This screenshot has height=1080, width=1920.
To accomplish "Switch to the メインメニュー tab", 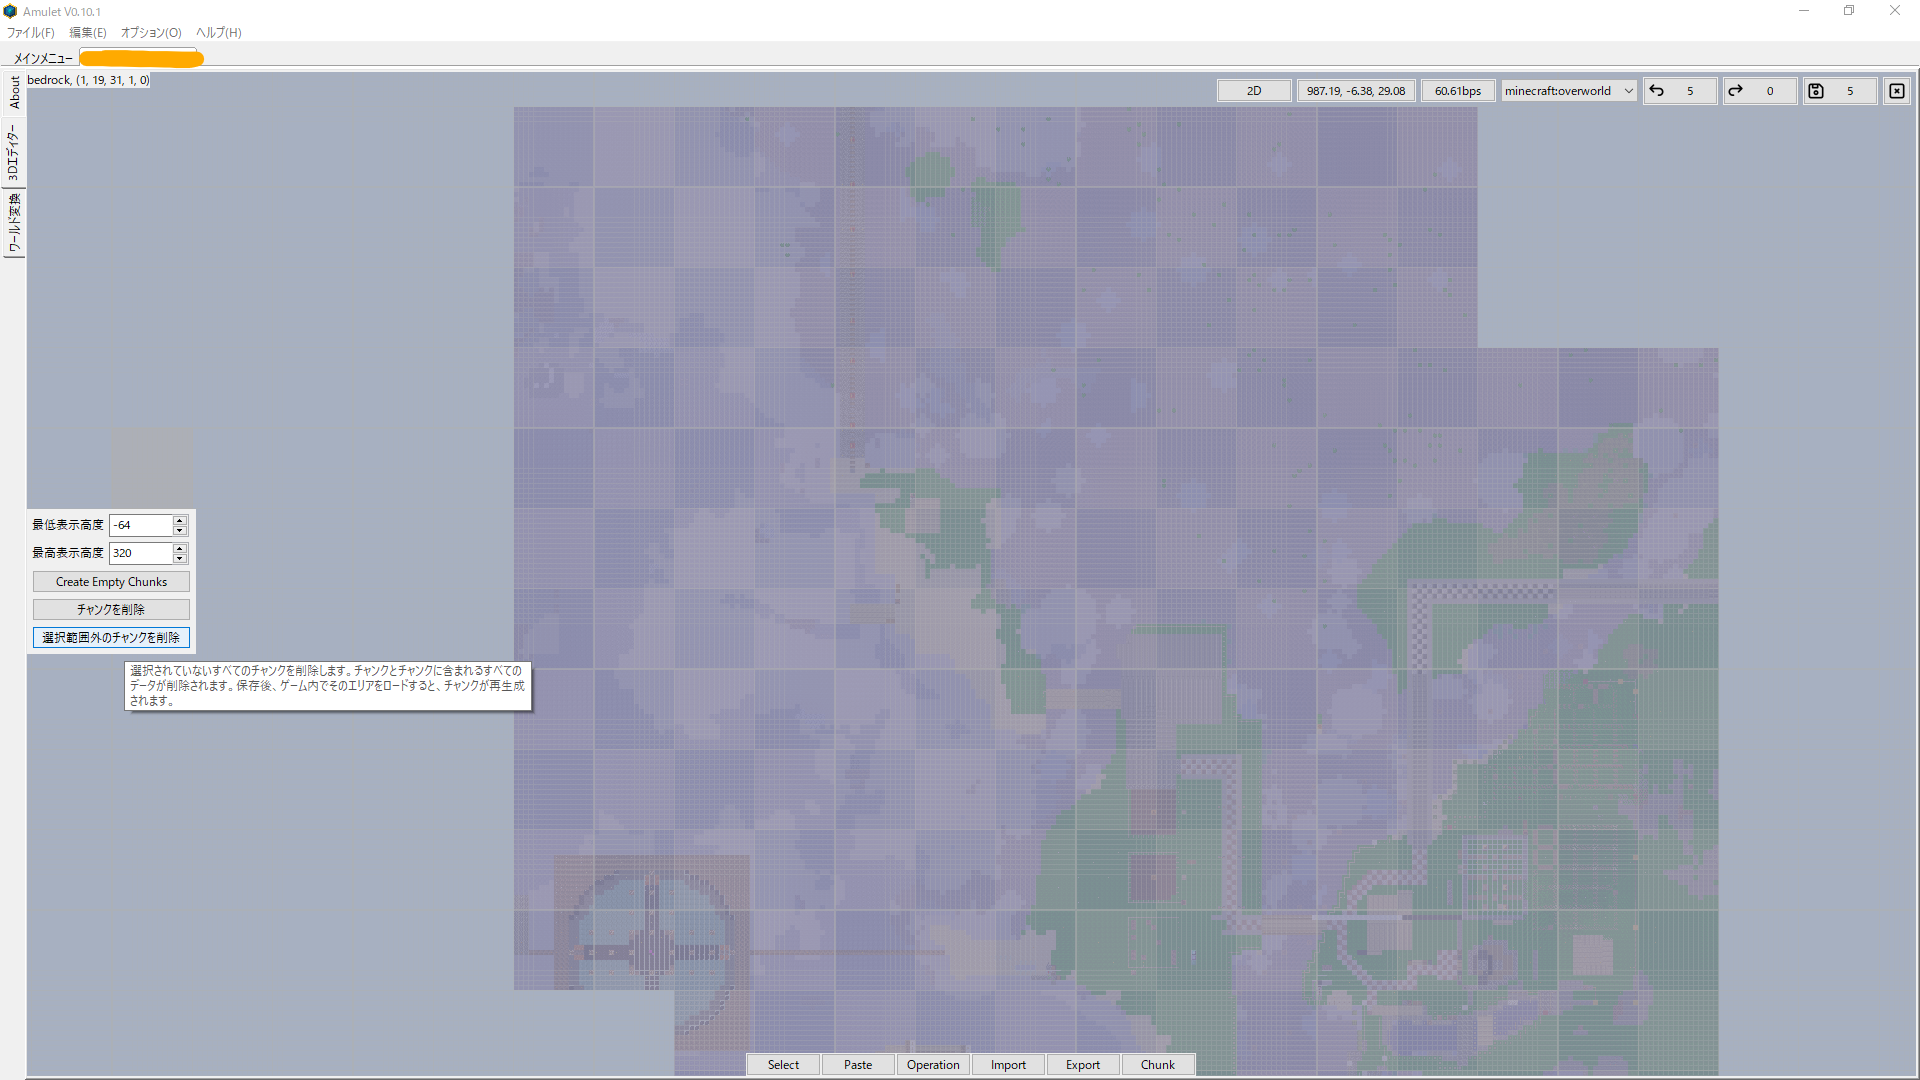I will coord(43,58).
